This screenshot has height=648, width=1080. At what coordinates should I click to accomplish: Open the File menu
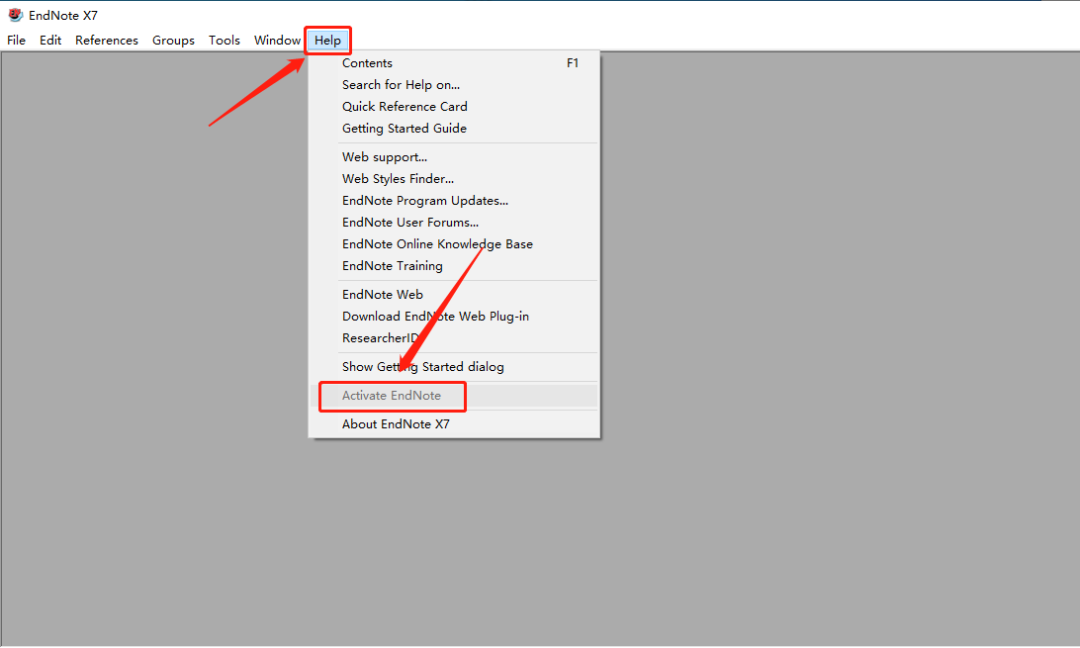[x=16, y=40]
